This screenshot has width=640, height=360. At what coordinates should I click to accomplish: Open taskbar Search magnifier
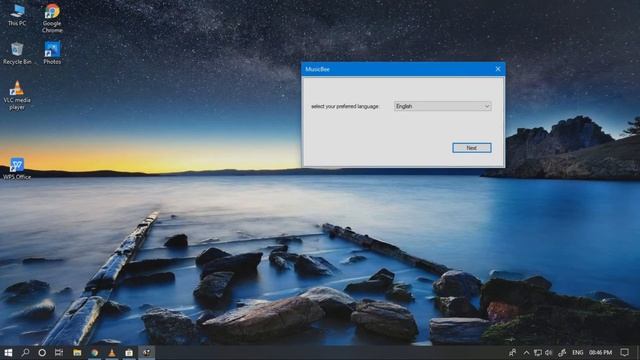[x=25, y=352]
